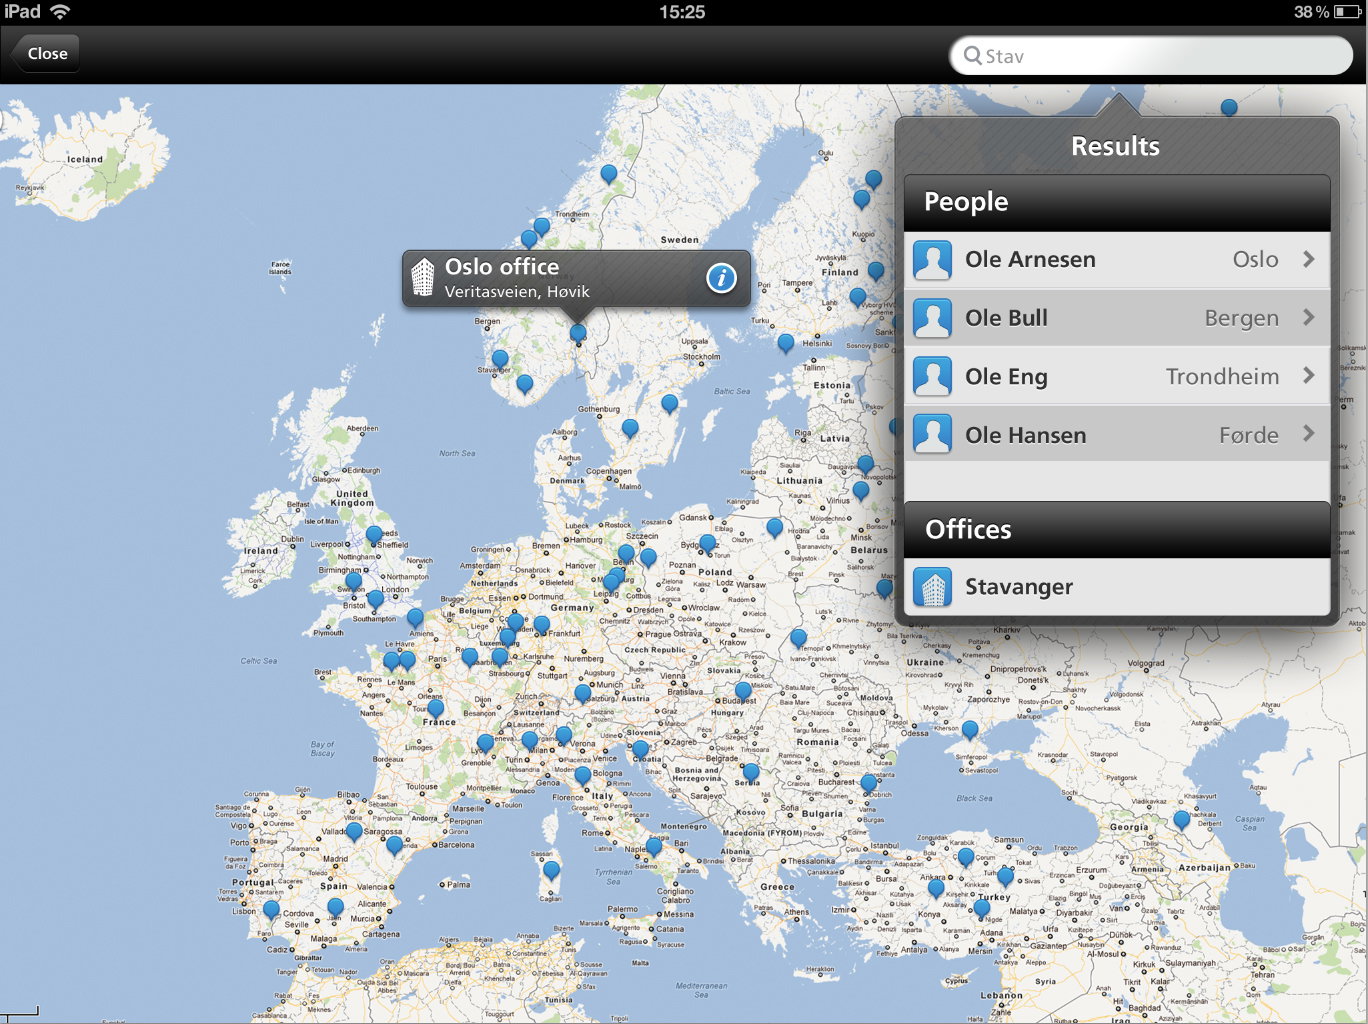Select Ole Eng from People list
This screenshot has height=1024, width=1368.
(1117, 377)
